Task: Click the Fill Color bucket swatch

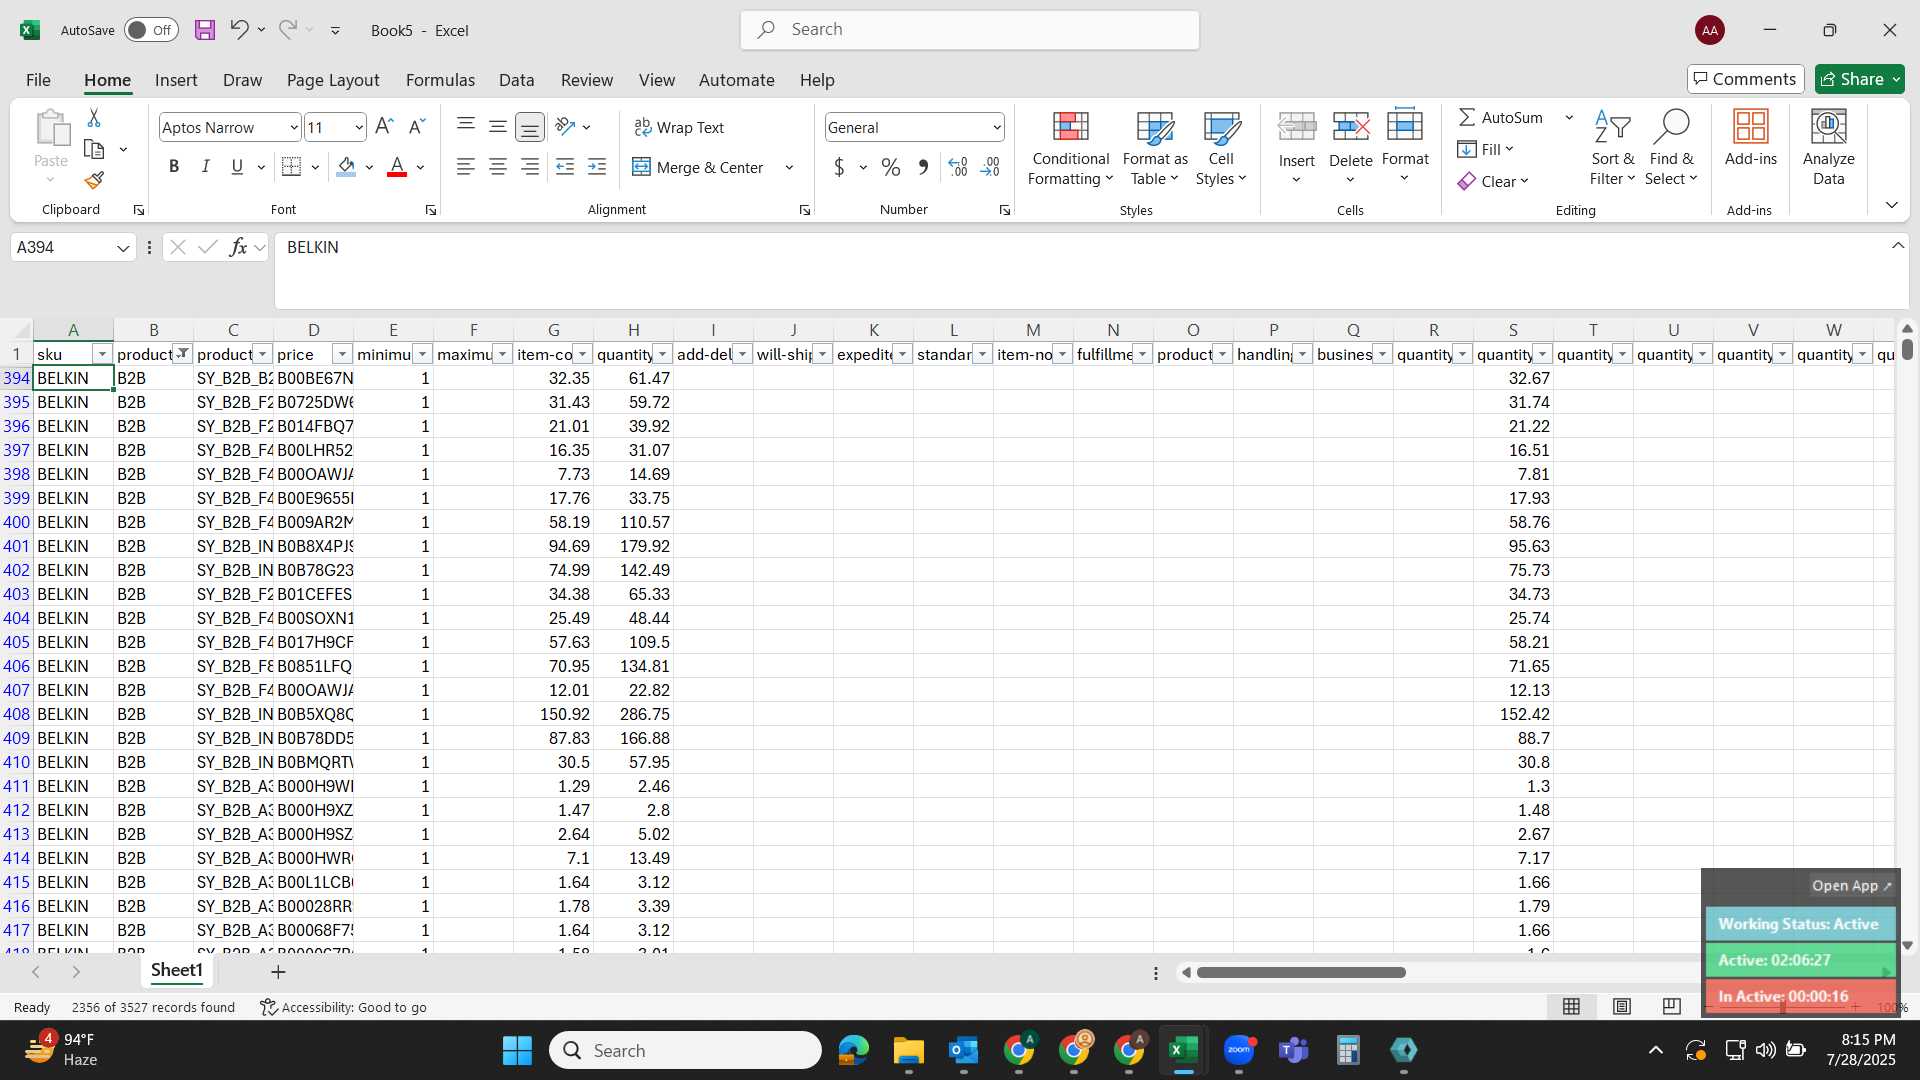Action: (x=346, y=167)
